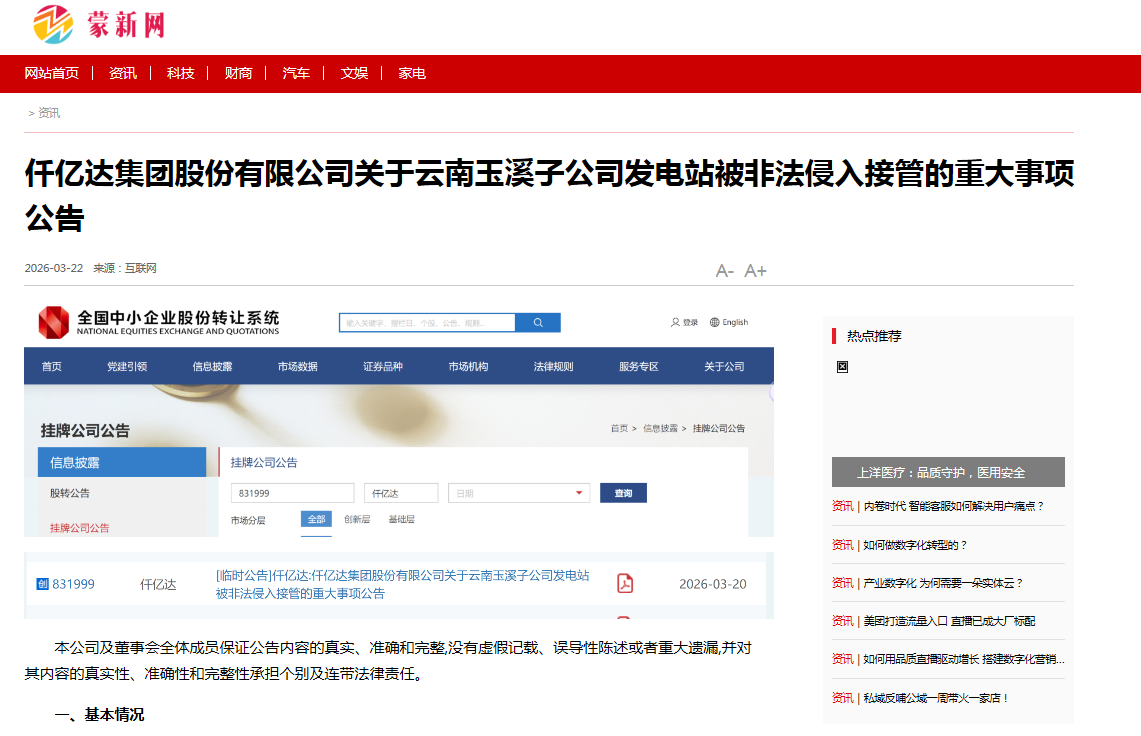The image size is (1141, 736).
Task: Open article 如何做数字化转型的？
Action: pyautogui.click(x=915, y=545)
